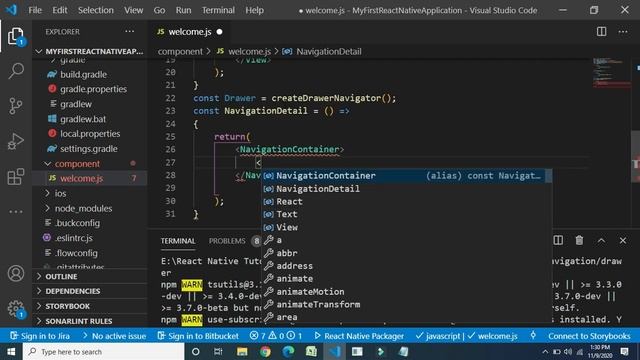640x360 pixels.
Task: Open the Selection menu
Action: [96, 10]
